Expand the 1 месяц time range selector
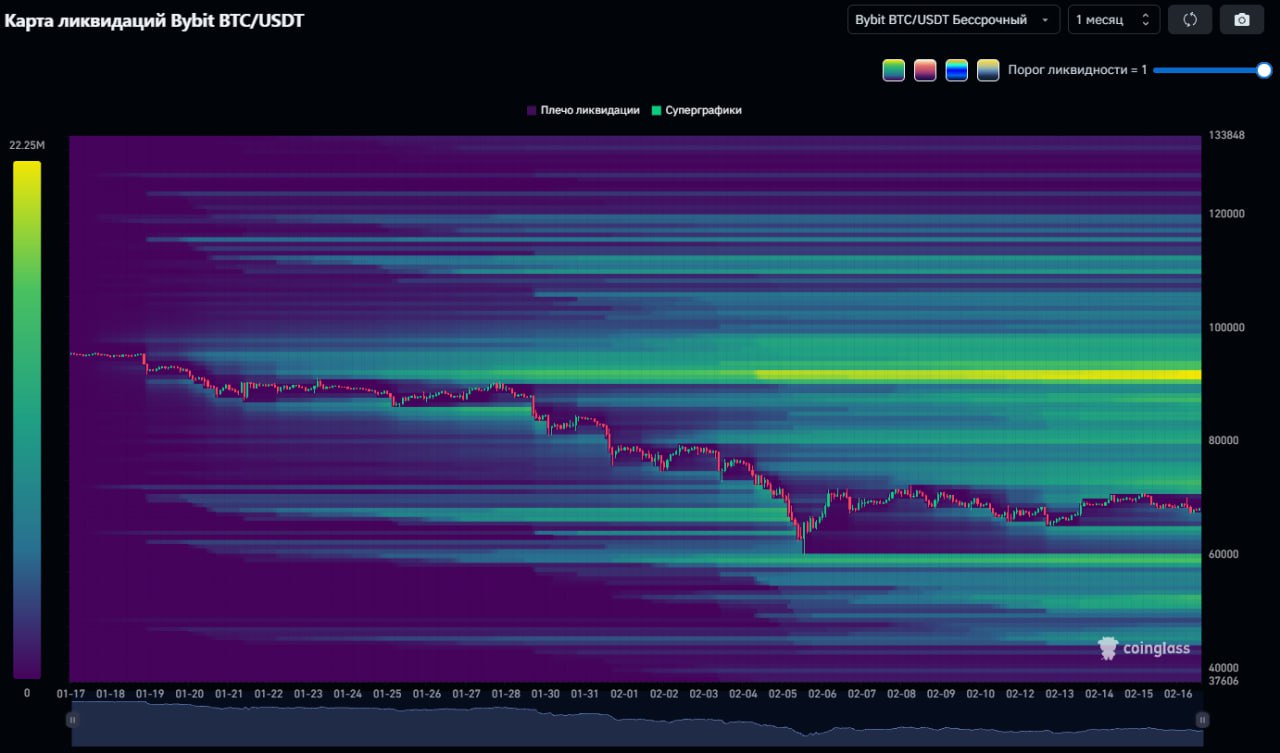 (x=1113, y=20)
